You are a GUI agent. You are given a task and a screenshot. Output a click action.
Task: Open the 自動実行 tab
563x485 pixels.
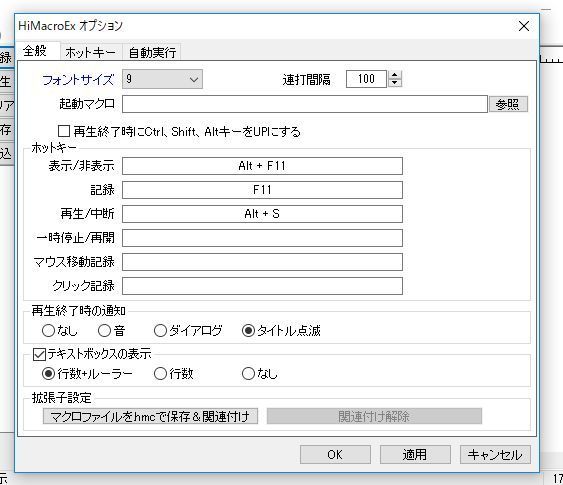point(152,52)
